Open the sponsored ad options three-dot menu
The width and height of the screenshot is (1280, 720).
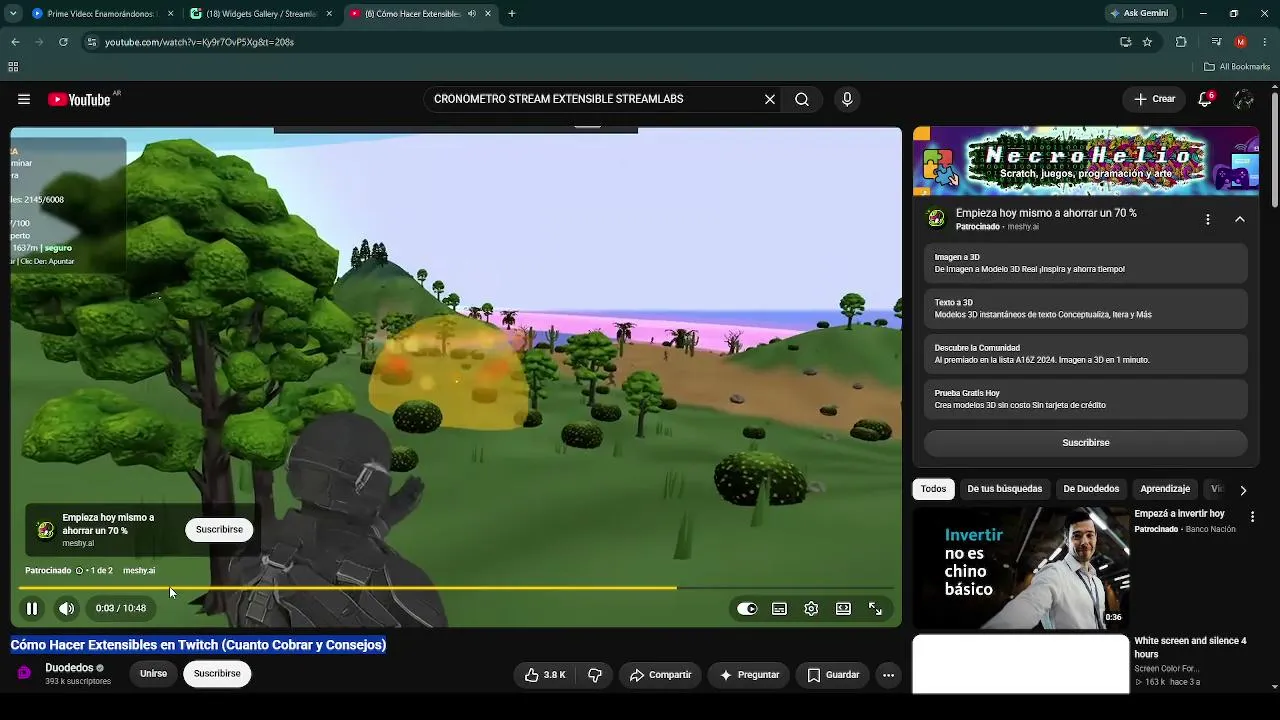pyautogui.click(x=1207, y=219)
